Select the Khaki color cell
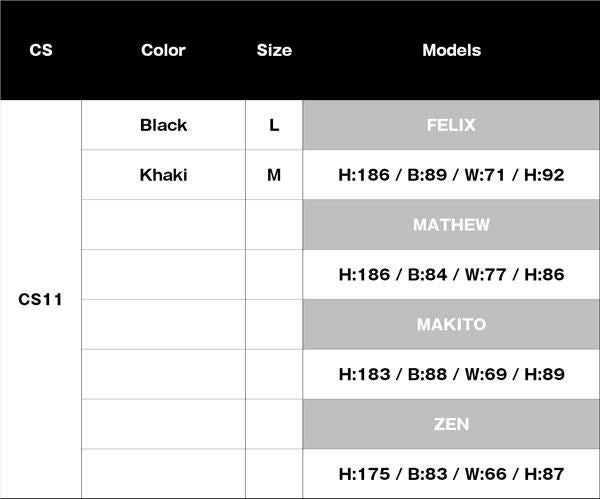This screenshot has width=600, height=499. pos(163,175)
